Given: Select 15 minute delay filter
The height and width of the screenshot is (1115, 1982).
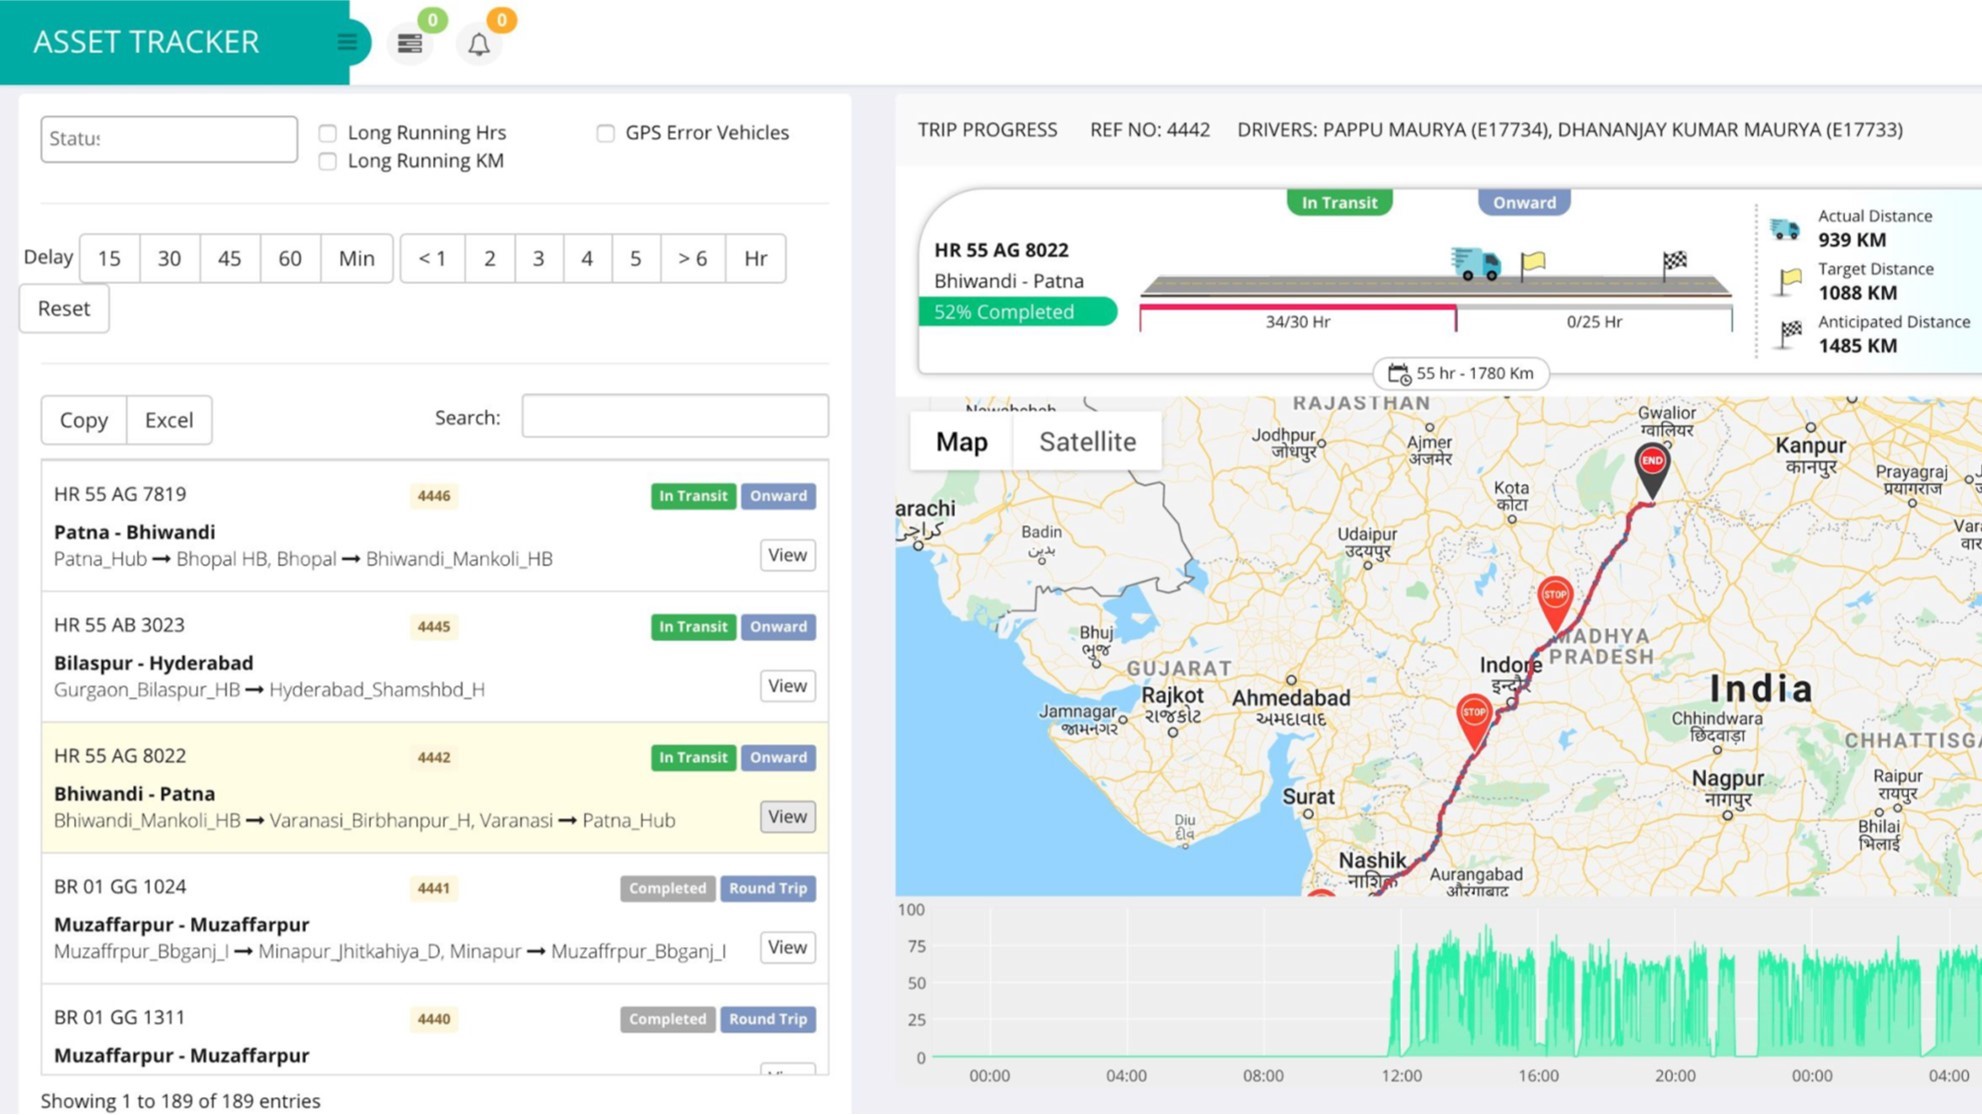Looking at the screenshot, I should click(109, 259).
